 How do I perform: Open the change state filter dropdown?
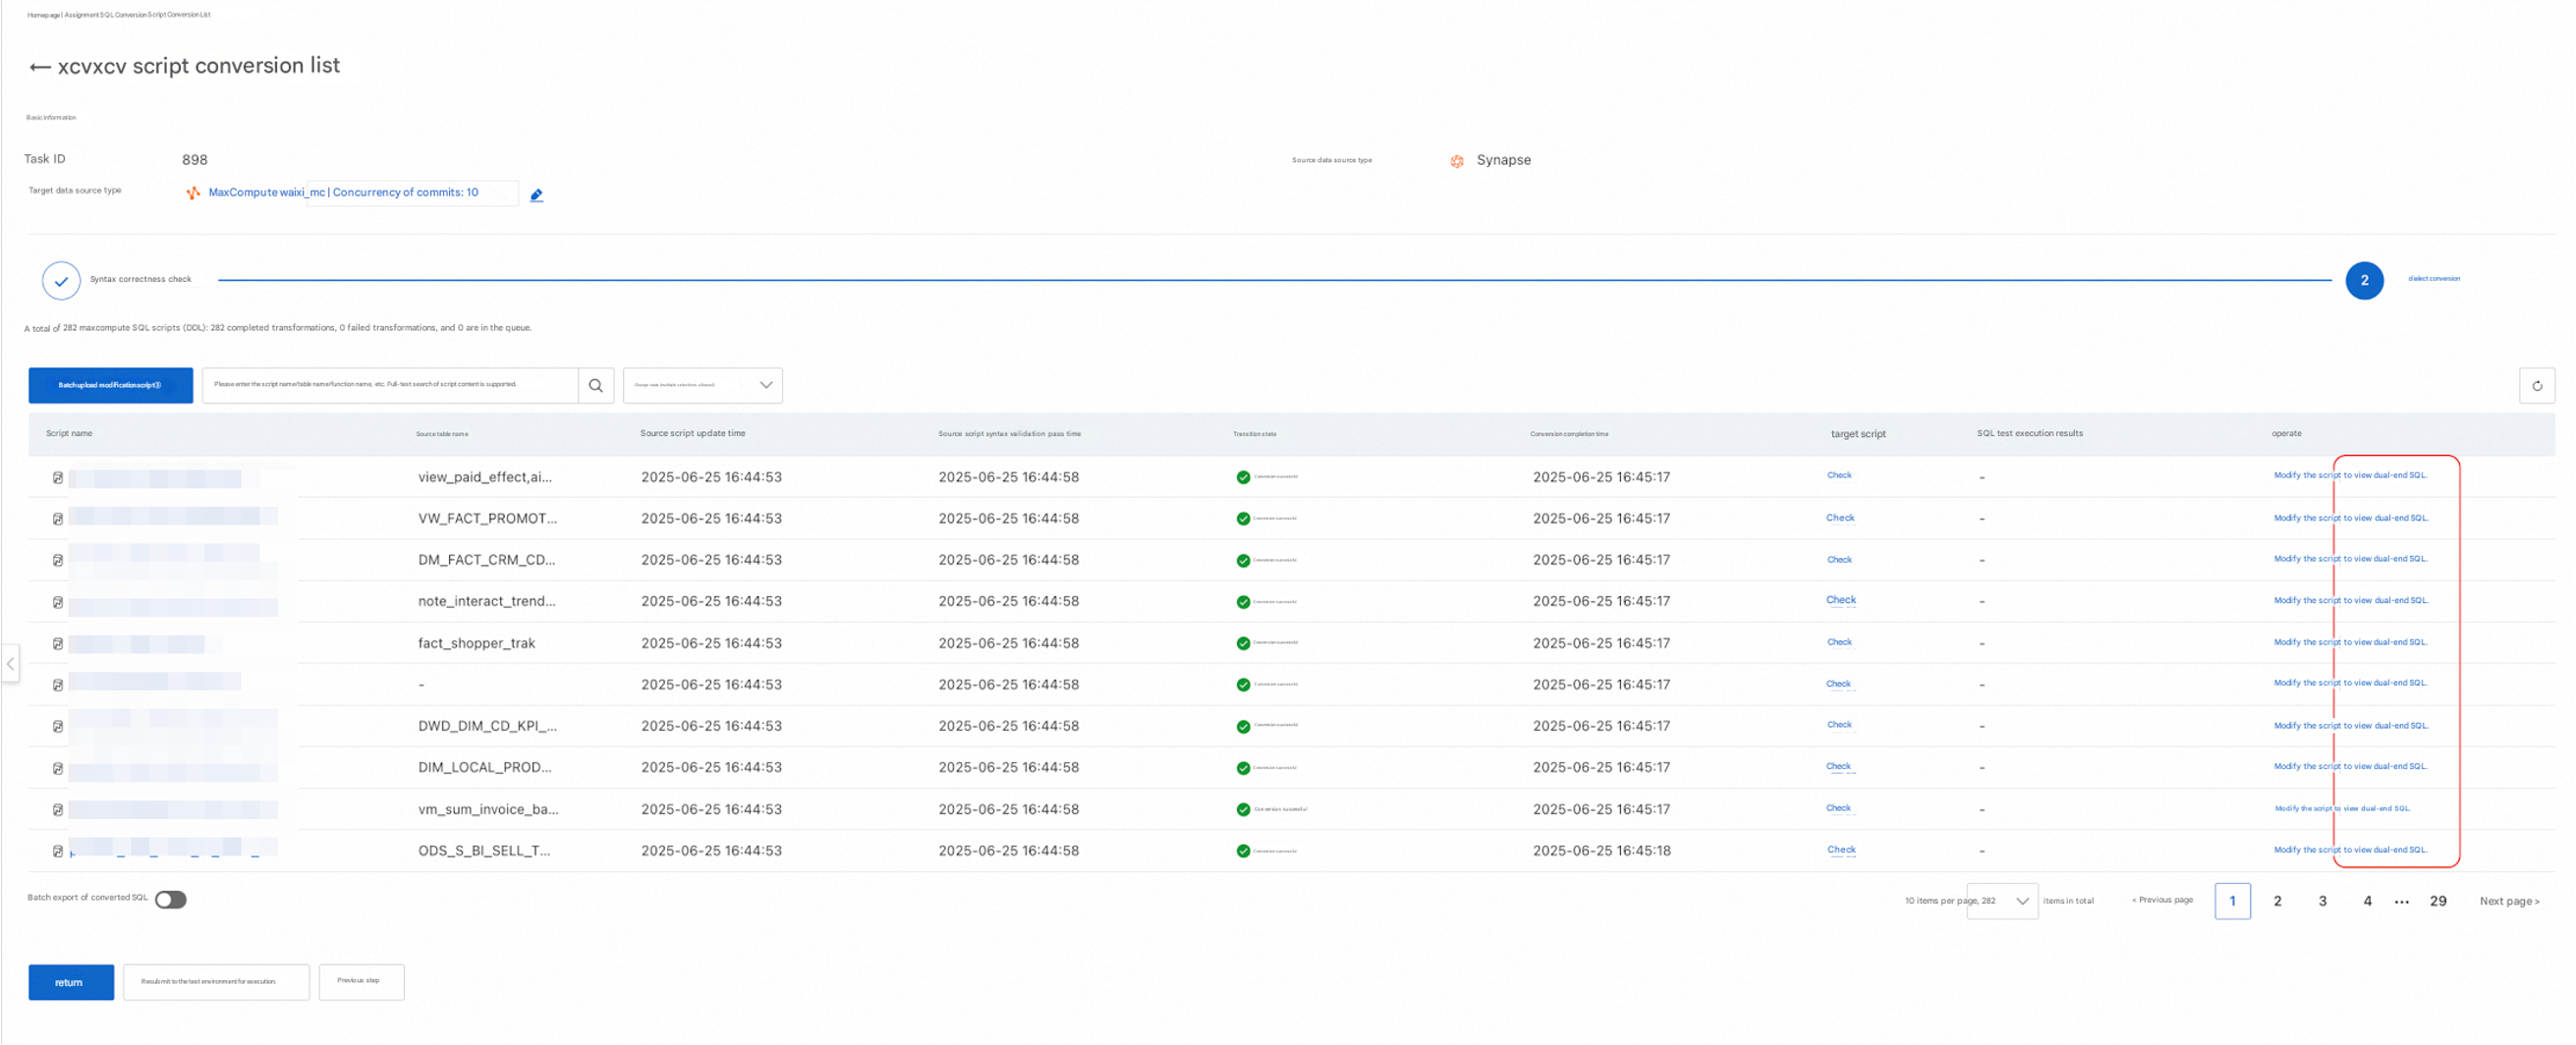[702, 386]
